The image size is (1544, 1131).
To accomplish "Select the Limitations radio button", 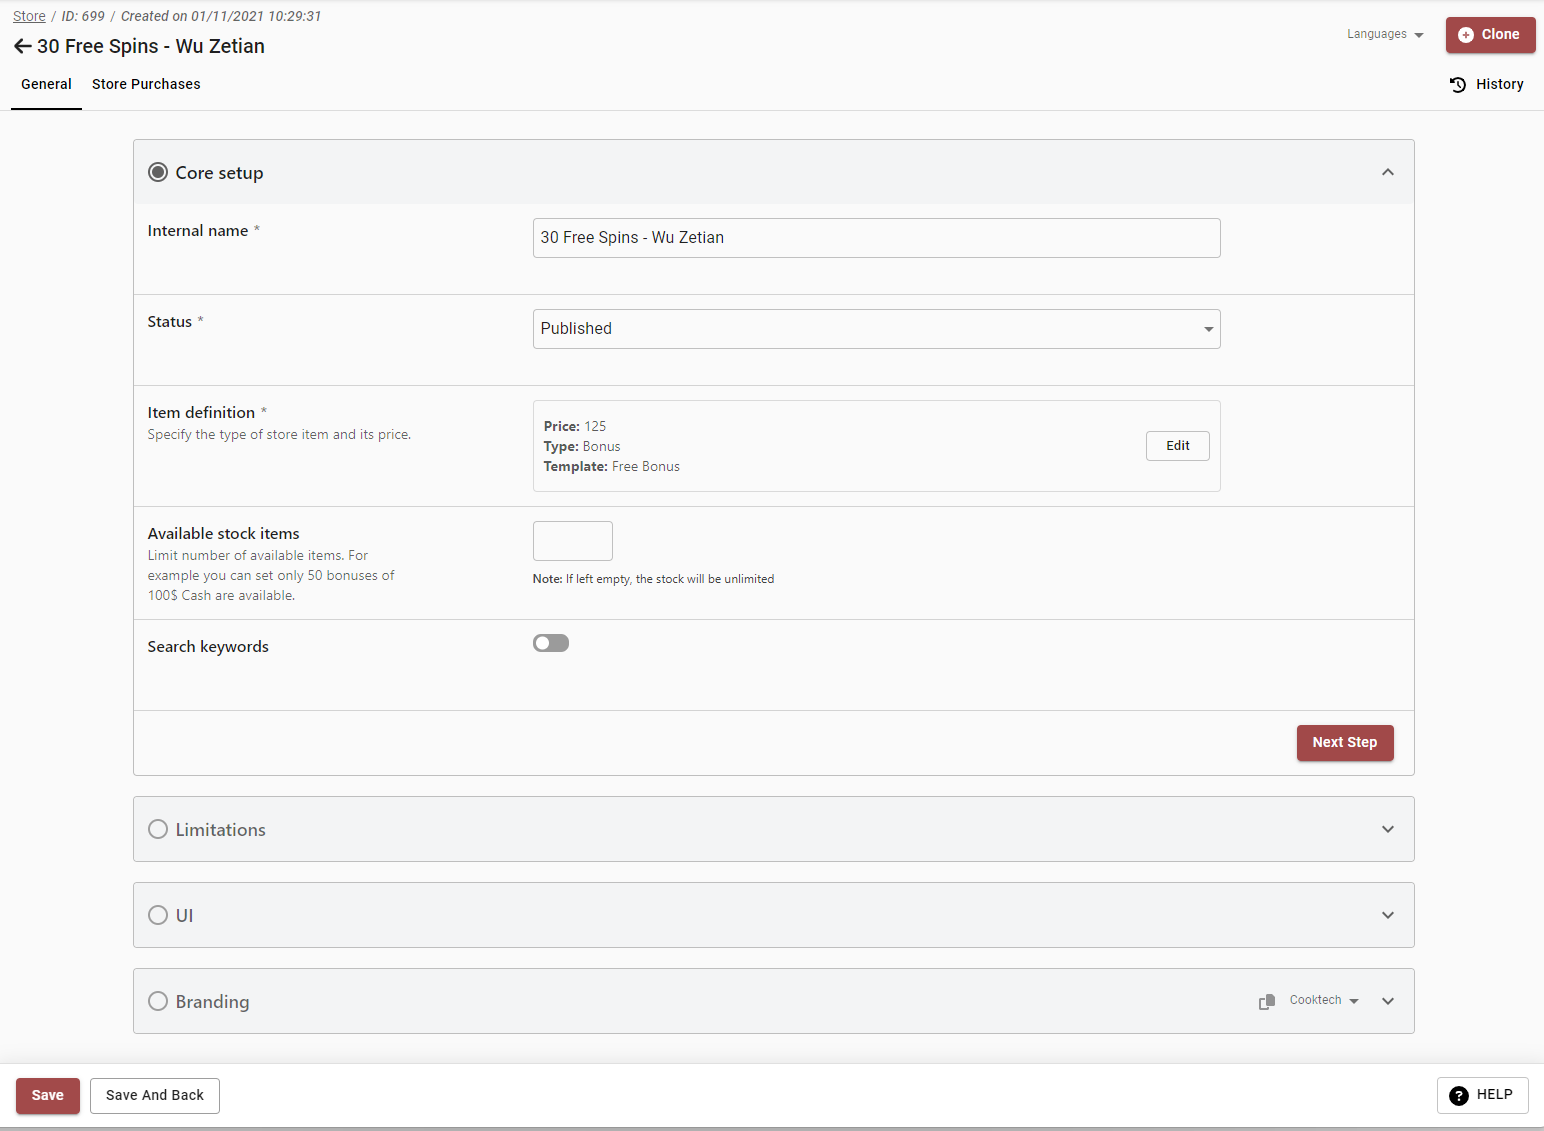I will [x=158, y=829].
